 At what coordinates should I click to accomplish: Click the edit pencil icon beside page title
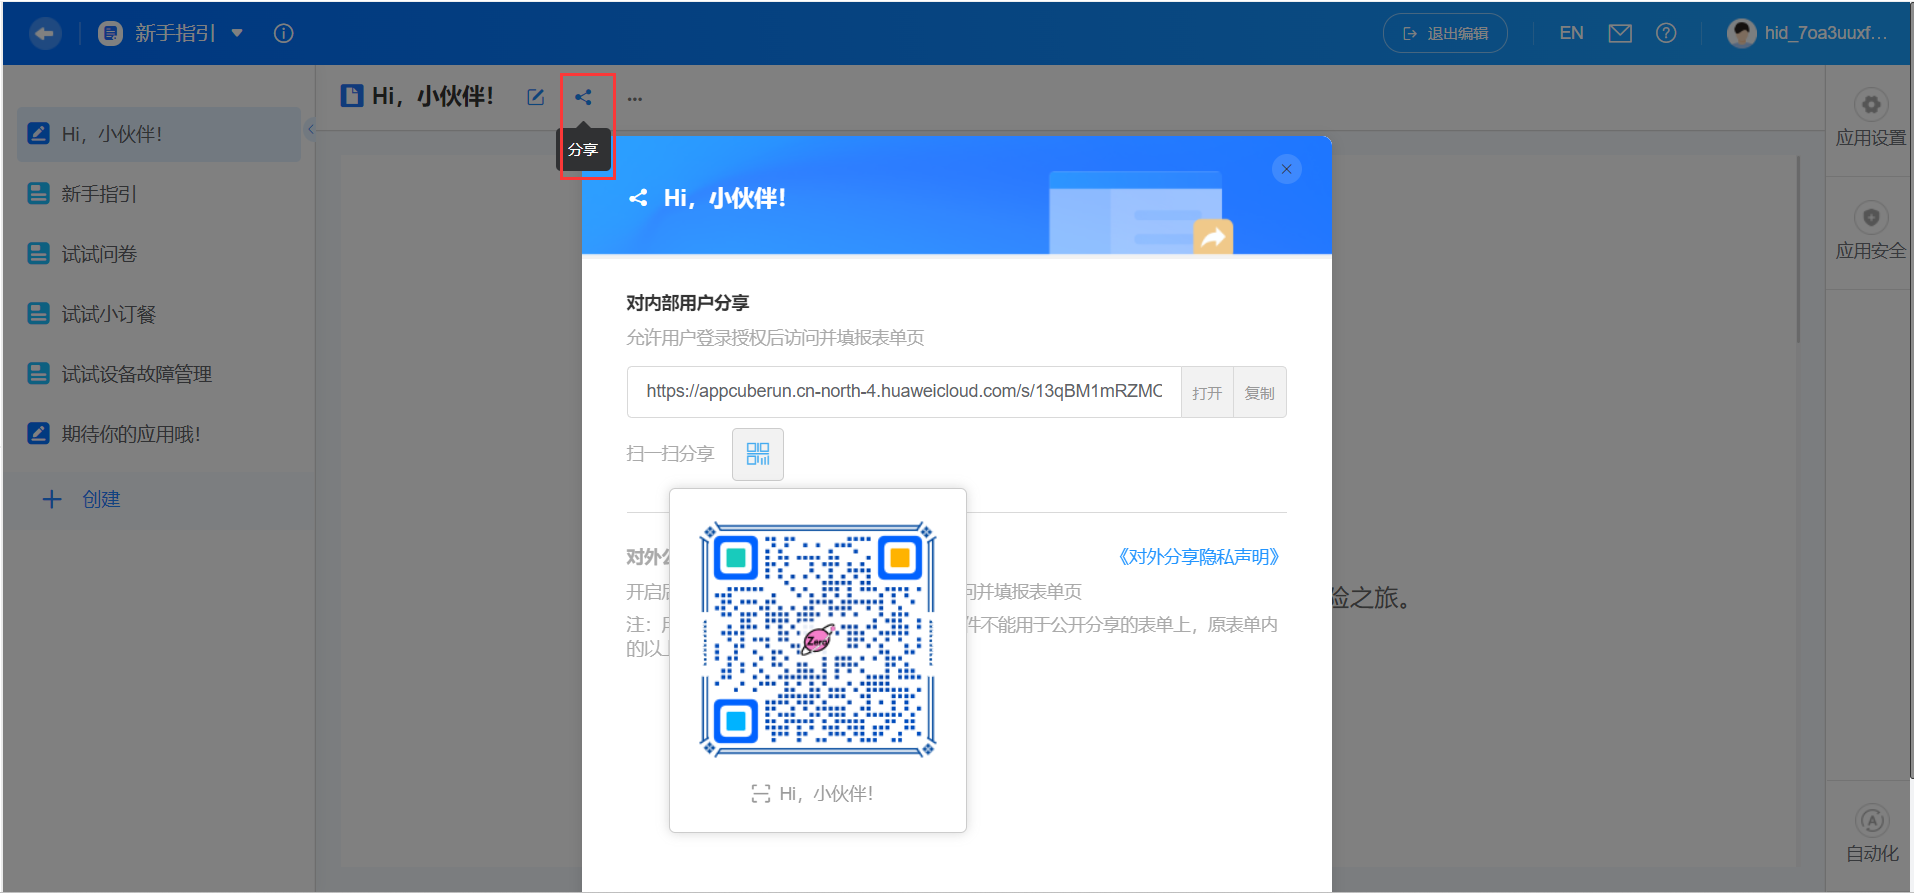[536, 97]
